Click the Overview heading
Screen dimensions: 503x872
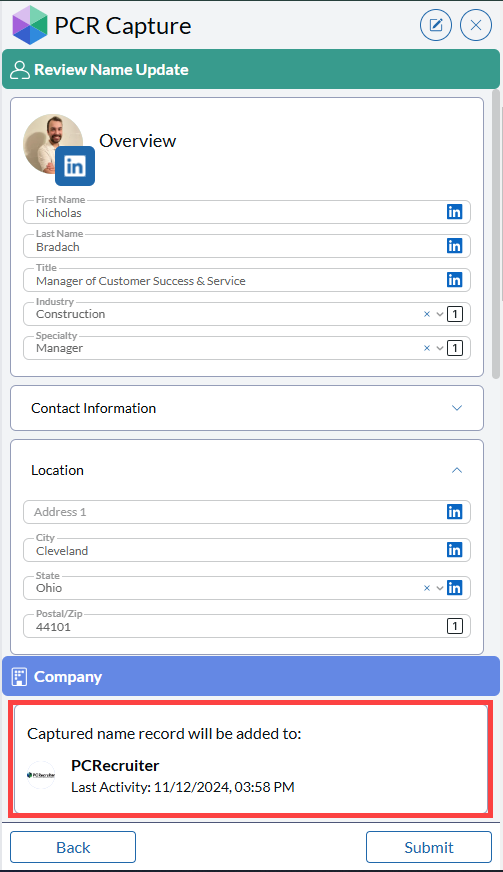point(137,141)
